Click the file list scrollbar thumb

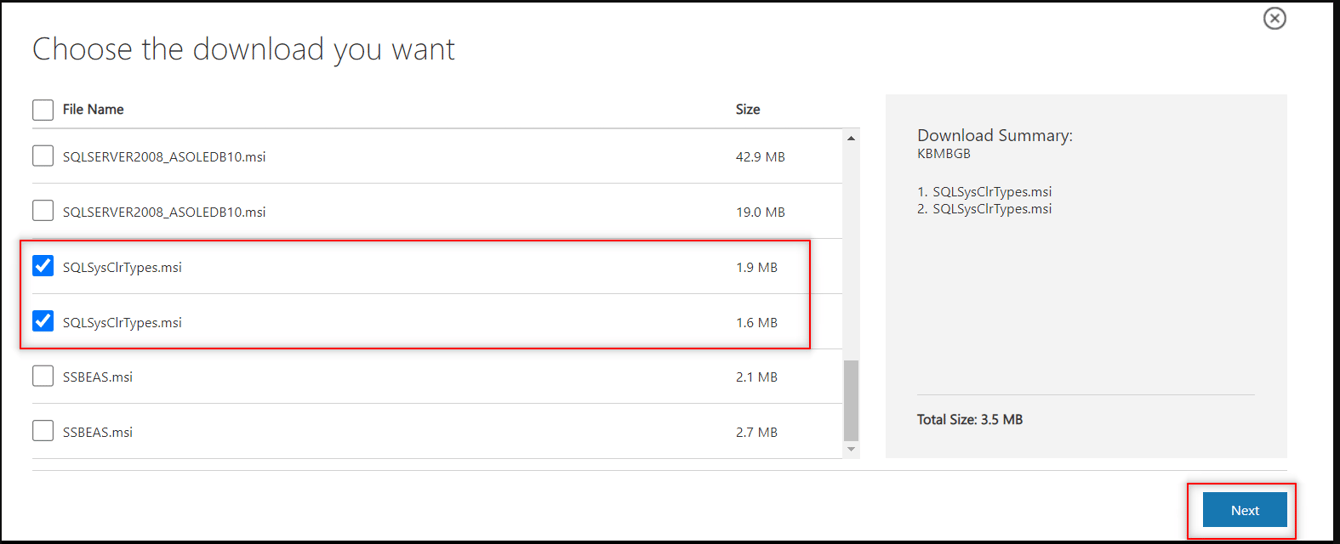tap(851, 400)
